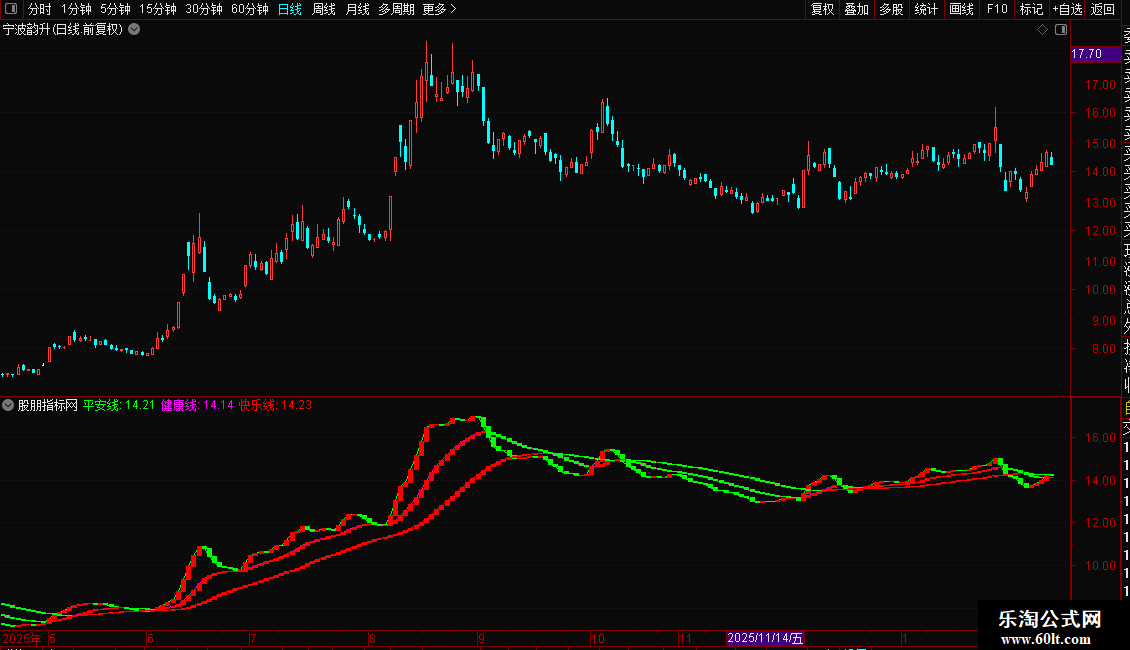This screenshot has height=650, width=1130.
Task: Select the 日线 daily chart tab
Action: [290, 9]
